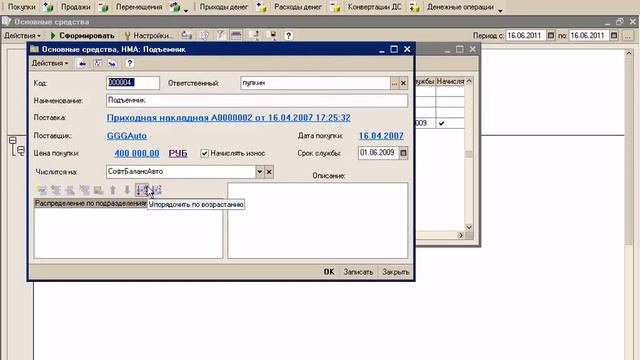Image resolution: width=640 pixels, height=360 pixels.
Task: Click the 16.04.2007 purchase date link
Action: pyautogui.click(x=381, y=136)
